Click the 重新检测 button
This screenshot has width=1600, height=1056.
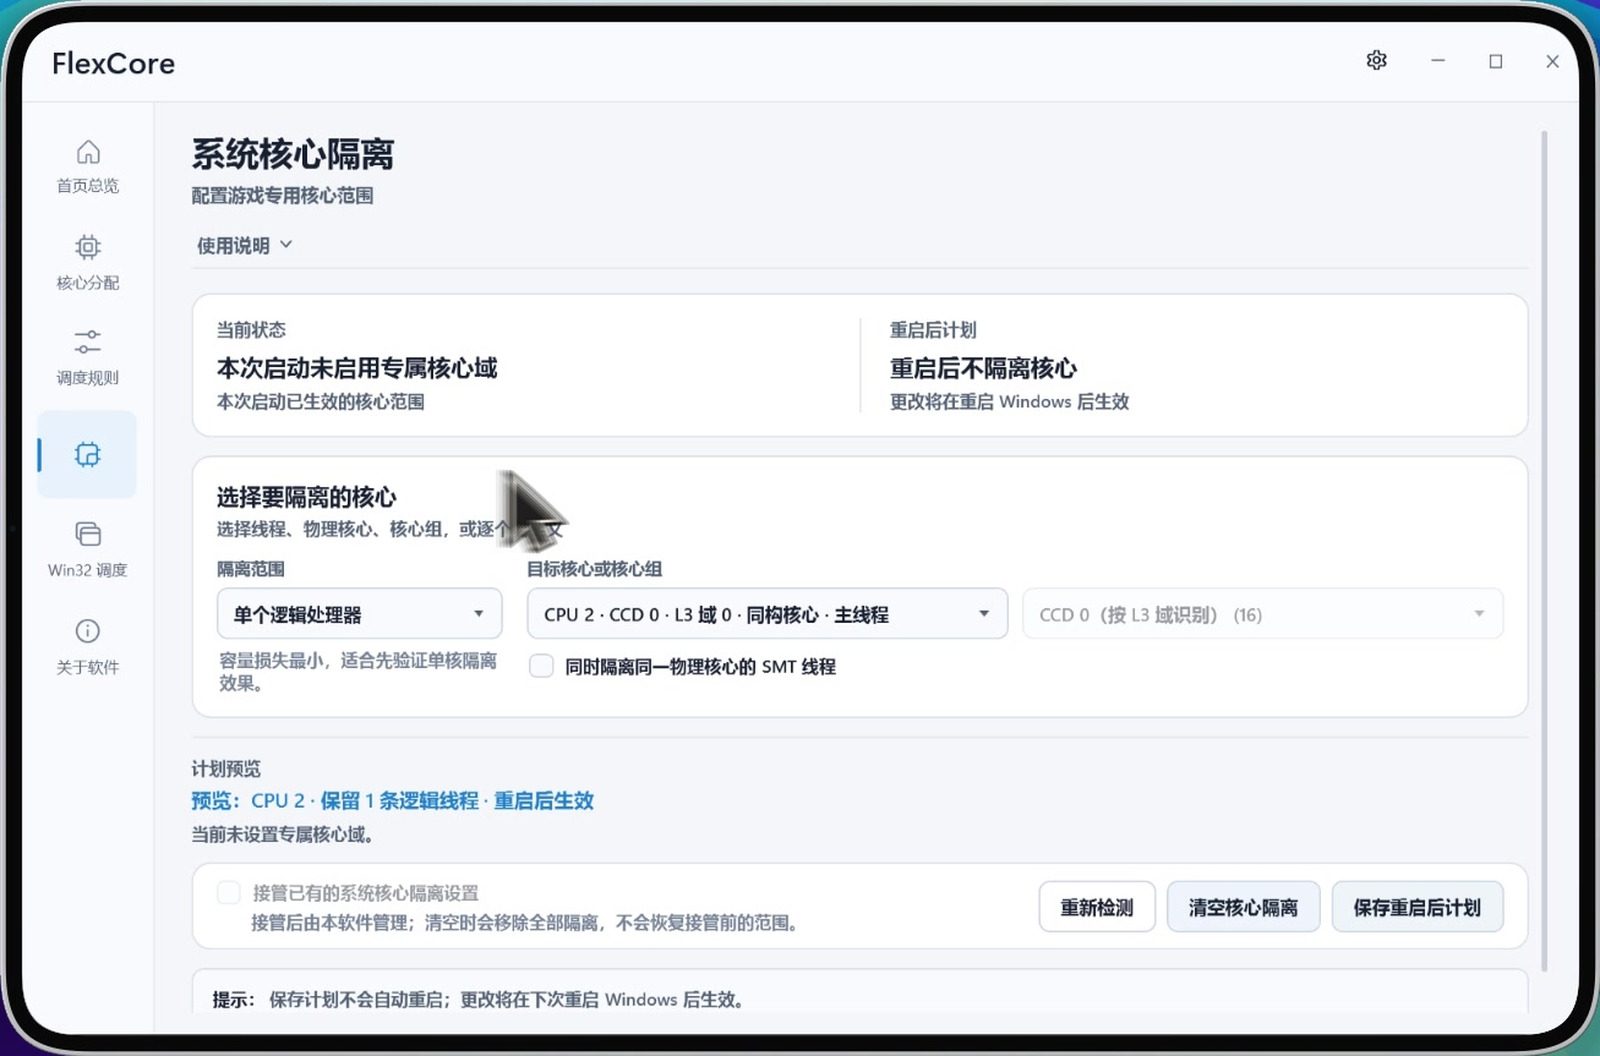[1097, 907]
